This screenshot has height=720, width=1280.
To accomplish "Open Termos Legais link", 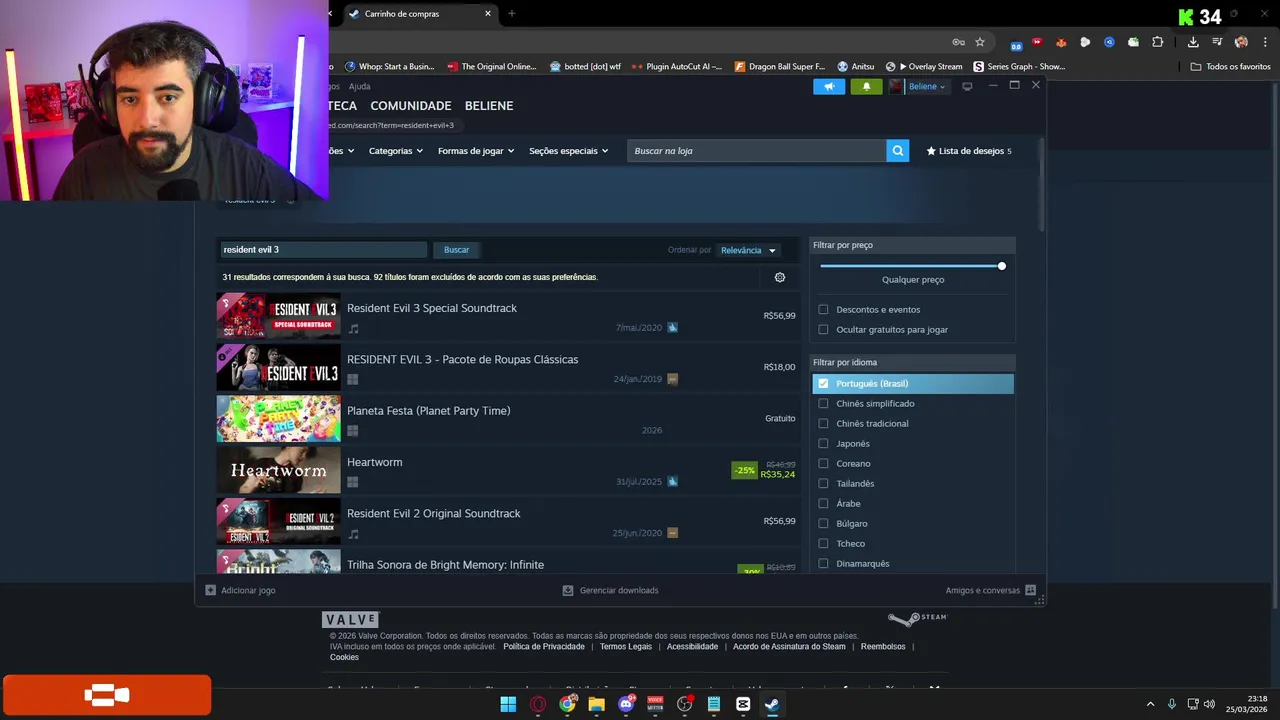I will 626,647.
